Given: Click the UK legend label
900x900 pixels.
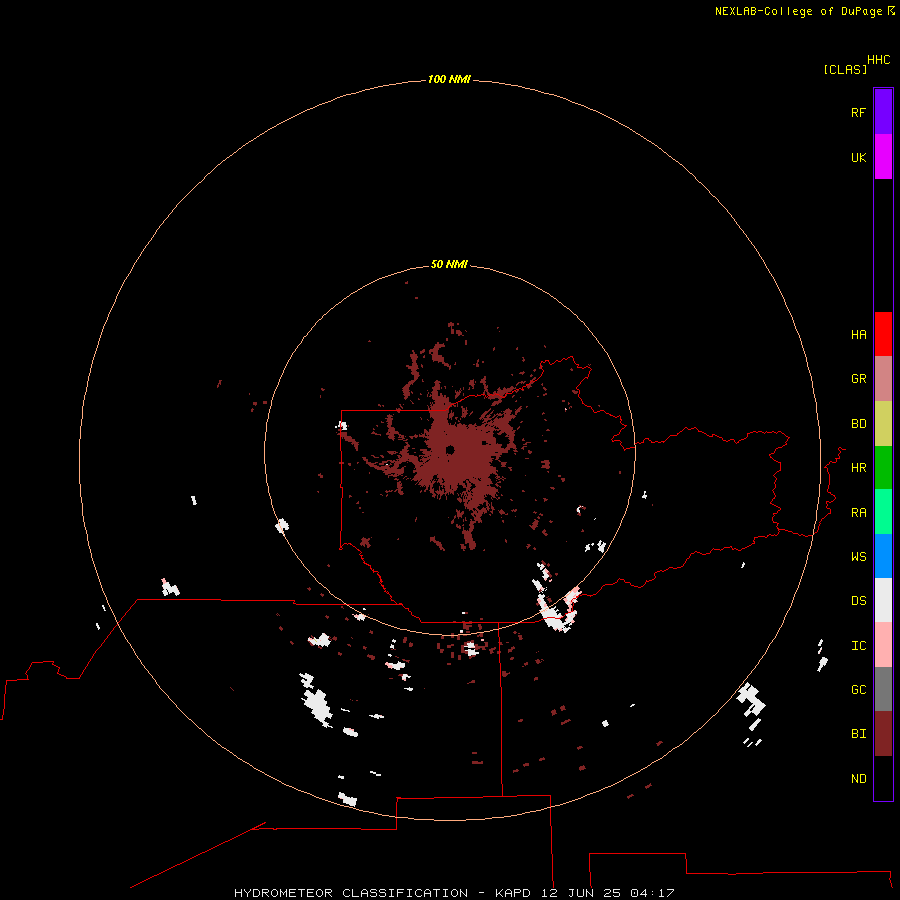Looking at the screenshot, I should click(858, 157).
